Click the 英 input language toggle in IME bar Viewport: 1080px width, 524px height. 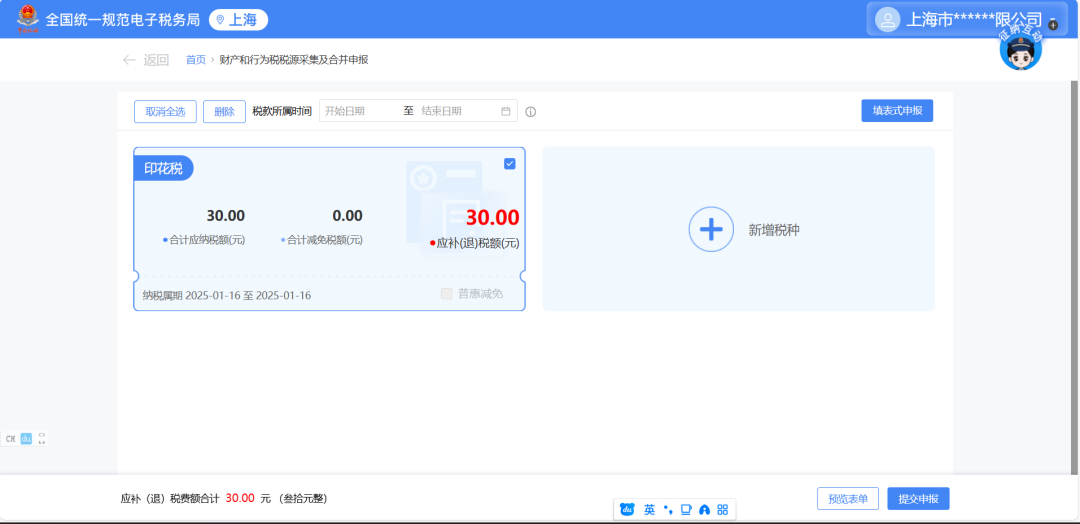tap(649, 510)
